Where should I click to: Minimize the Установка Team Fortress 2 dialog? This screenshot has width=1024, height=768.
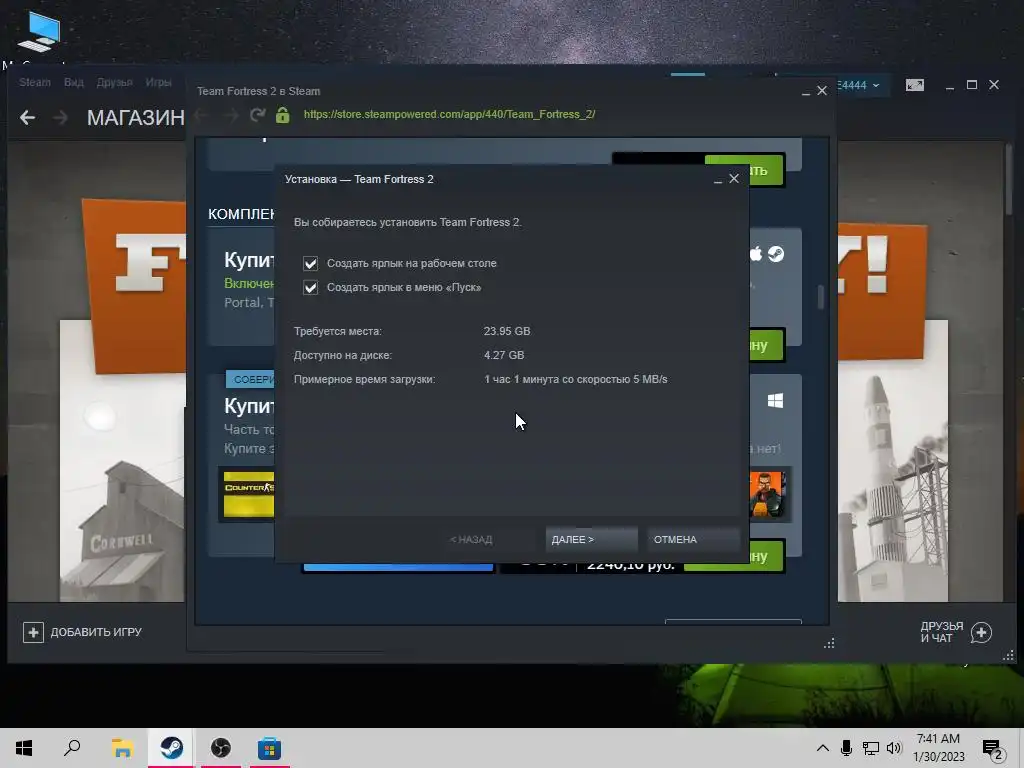click(x=718, y=180)
